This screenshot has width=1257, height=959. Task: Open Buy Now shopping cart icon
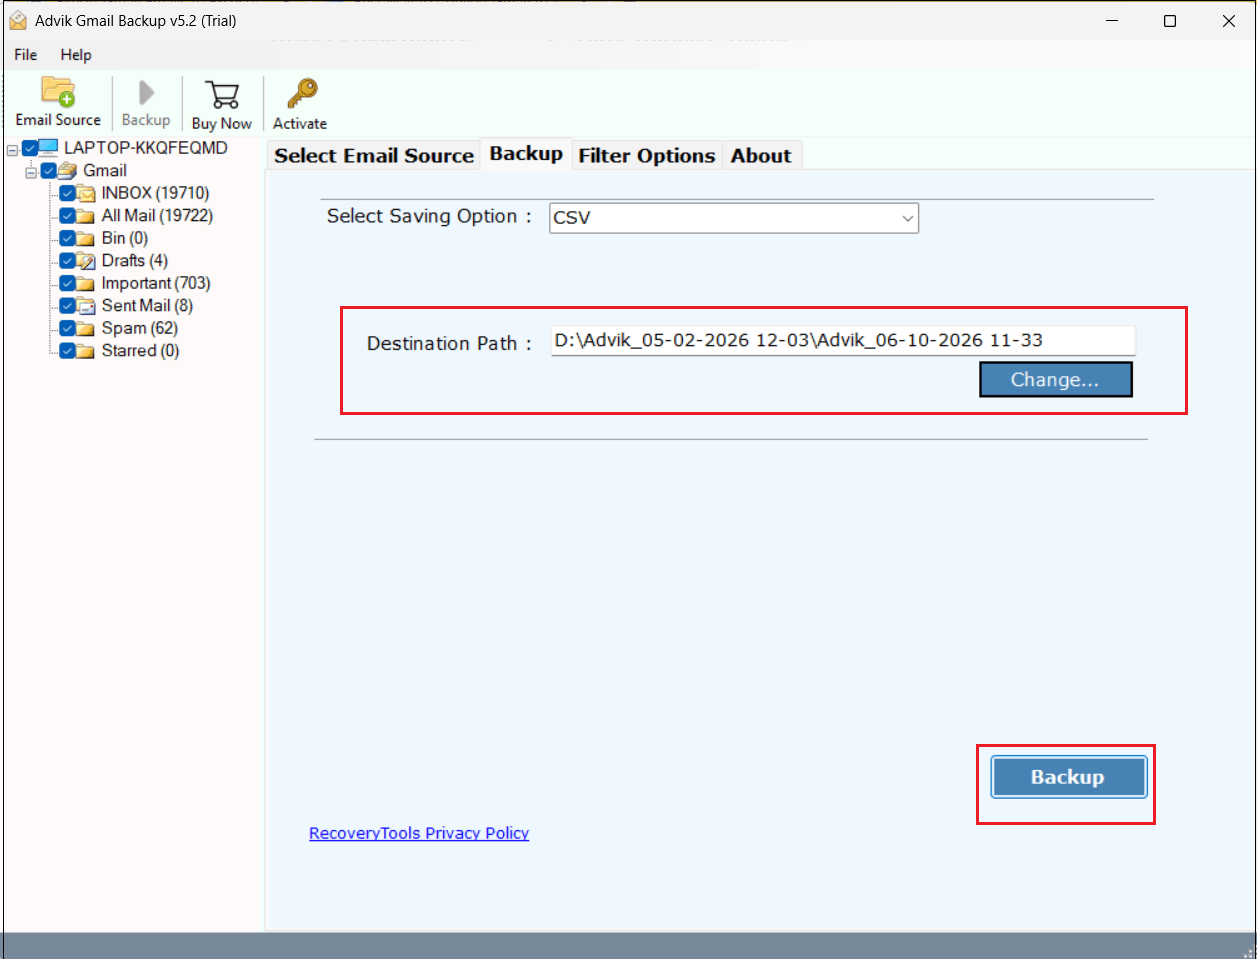pos(222,95)
